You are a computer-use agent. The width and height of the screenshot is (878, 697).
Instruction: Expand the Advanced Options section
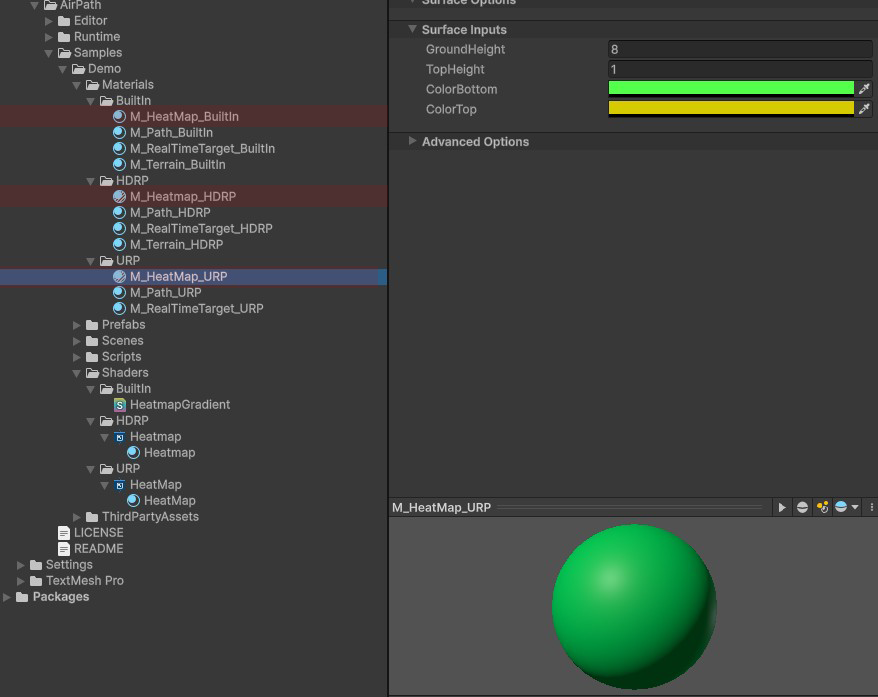point(412,141)
